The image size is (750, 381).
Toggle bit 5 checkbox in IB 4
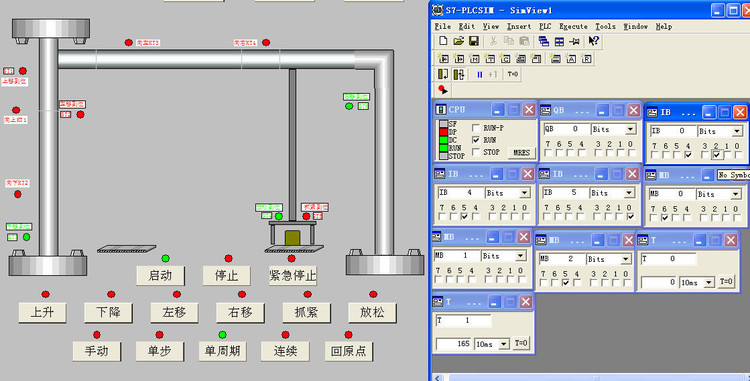tap(464, 217)
